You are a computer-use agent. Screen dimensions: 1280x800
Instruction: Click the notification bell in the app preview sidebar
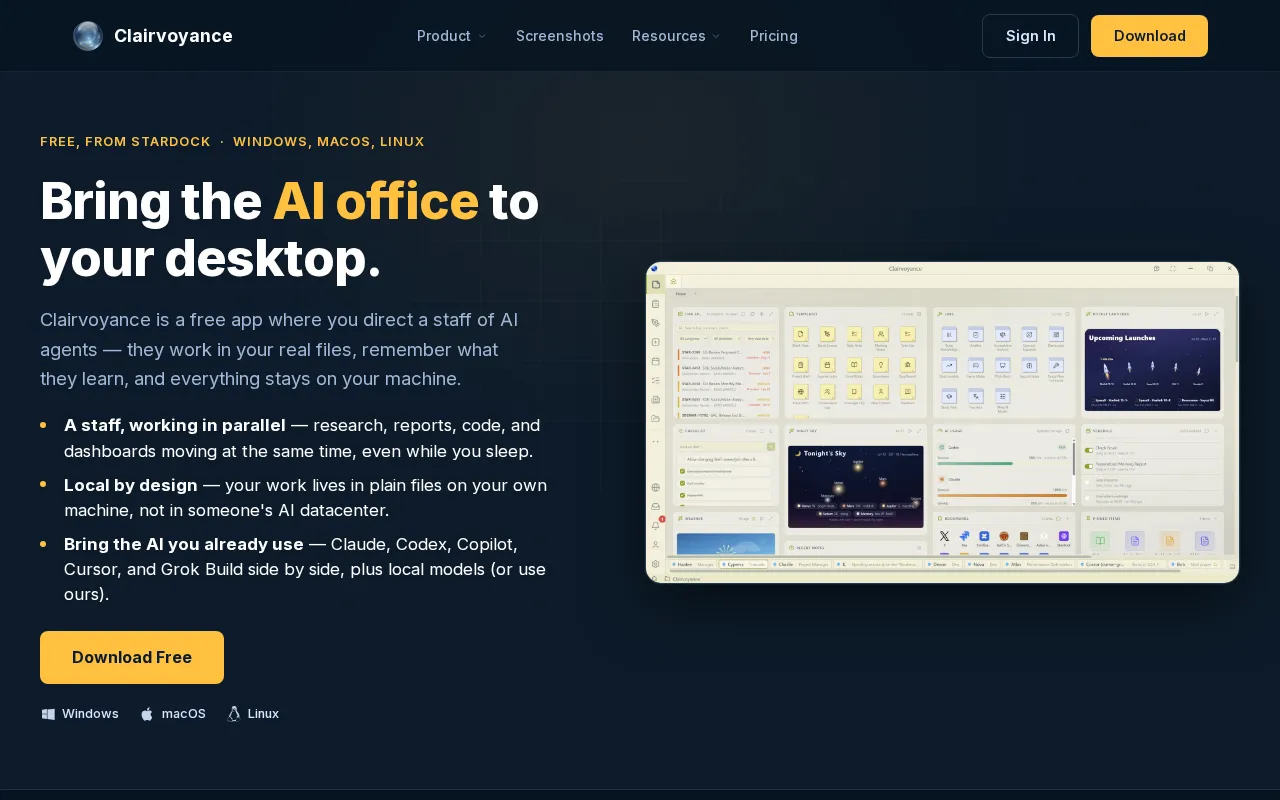coord(655,525)
